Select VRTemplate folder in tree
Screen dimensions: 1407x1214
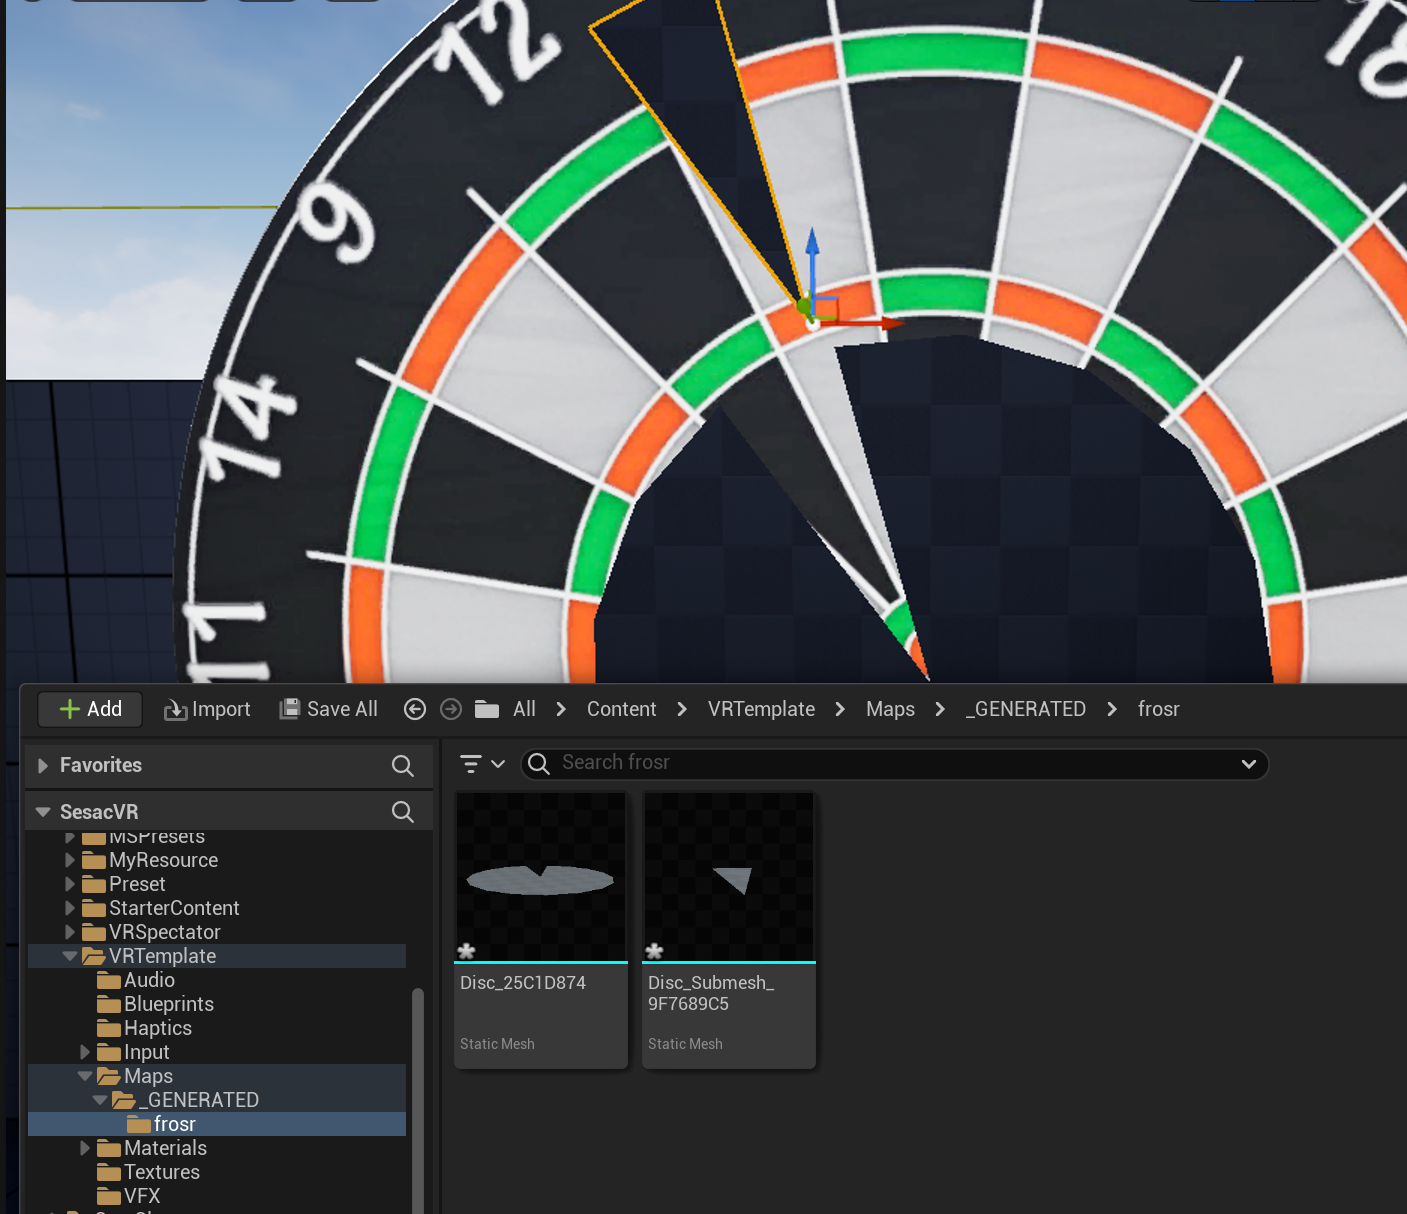pyautogui.click(x=162, y=956)
